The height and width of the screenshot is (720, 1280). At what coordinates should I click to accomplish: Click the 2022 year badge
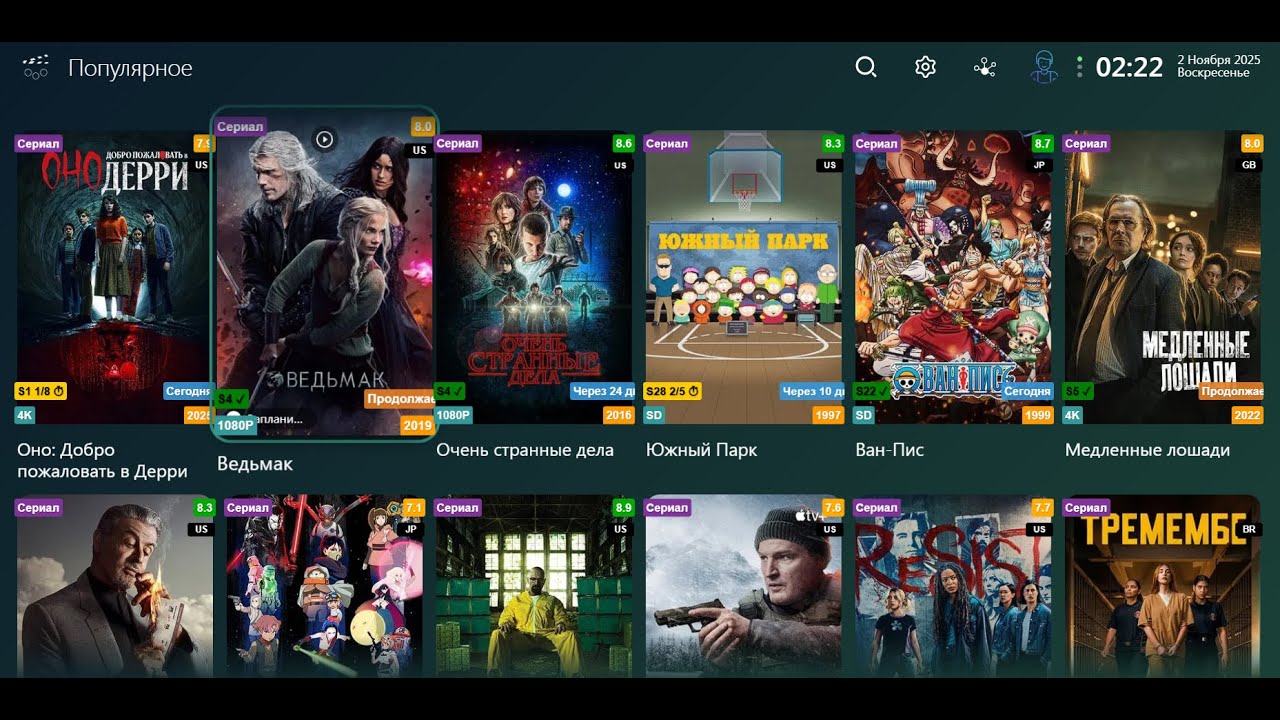click(1248, 415)
